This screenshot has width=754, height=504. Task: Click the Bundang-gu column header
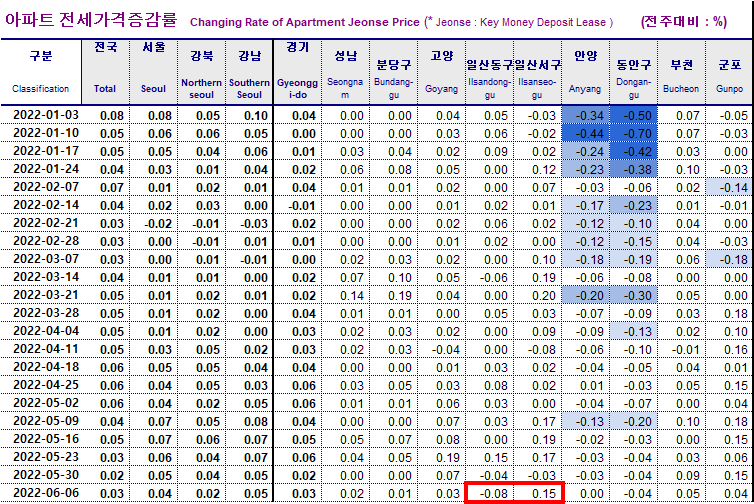tap(394, 72)
